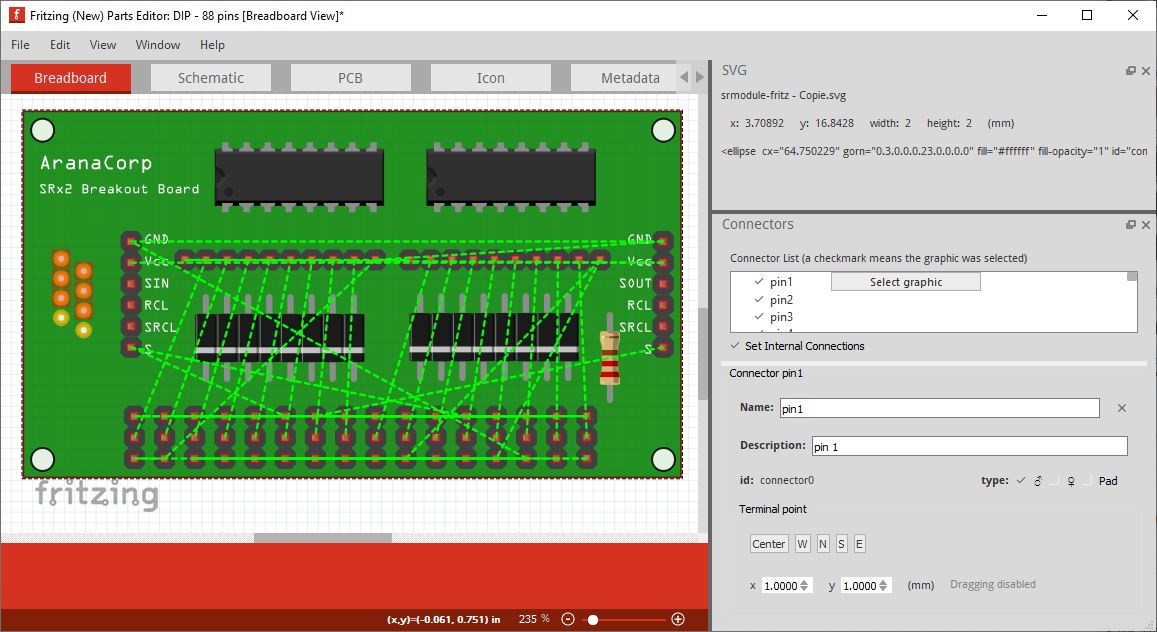Increase terminal point y value

pos(883,582)
